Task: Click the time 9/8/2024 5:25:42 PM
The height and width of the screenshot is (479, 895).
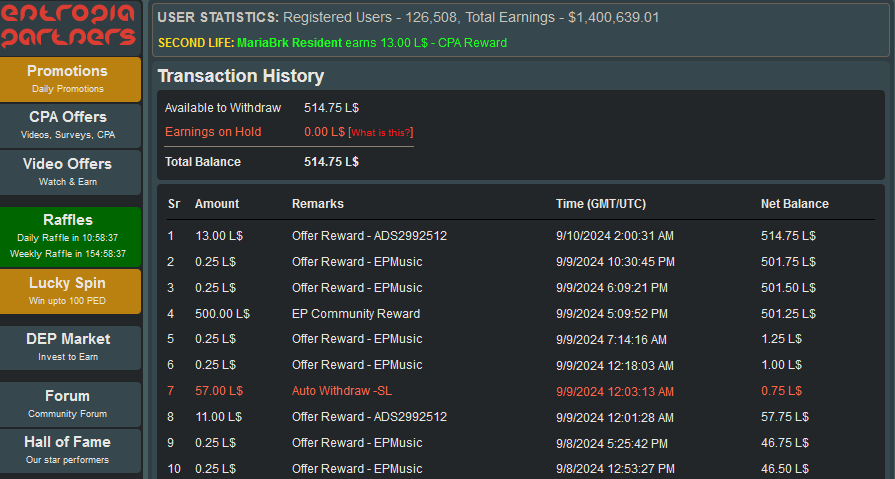Action: tap(612, 444)
